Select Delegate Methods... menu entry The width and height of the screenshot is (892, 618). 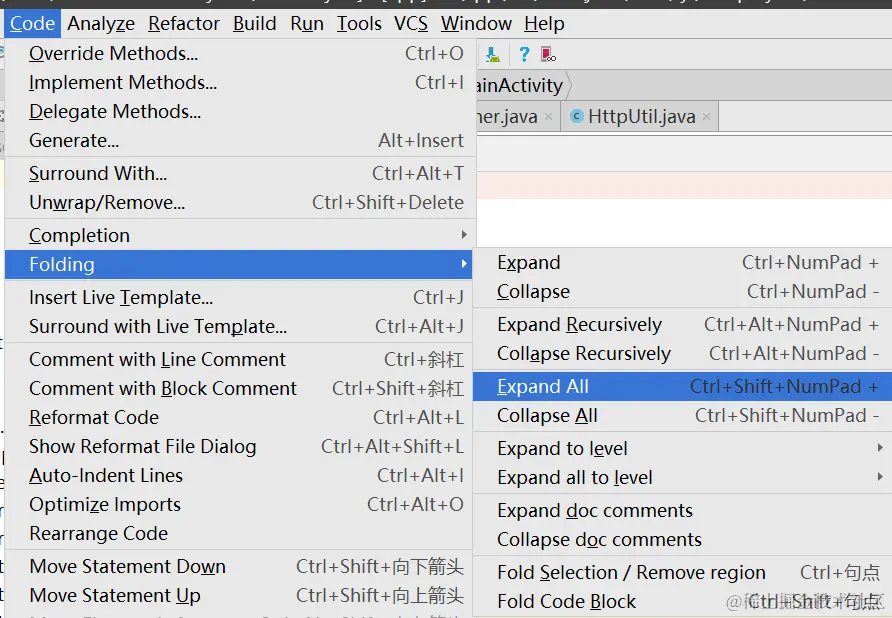click(x=240, y=112)
